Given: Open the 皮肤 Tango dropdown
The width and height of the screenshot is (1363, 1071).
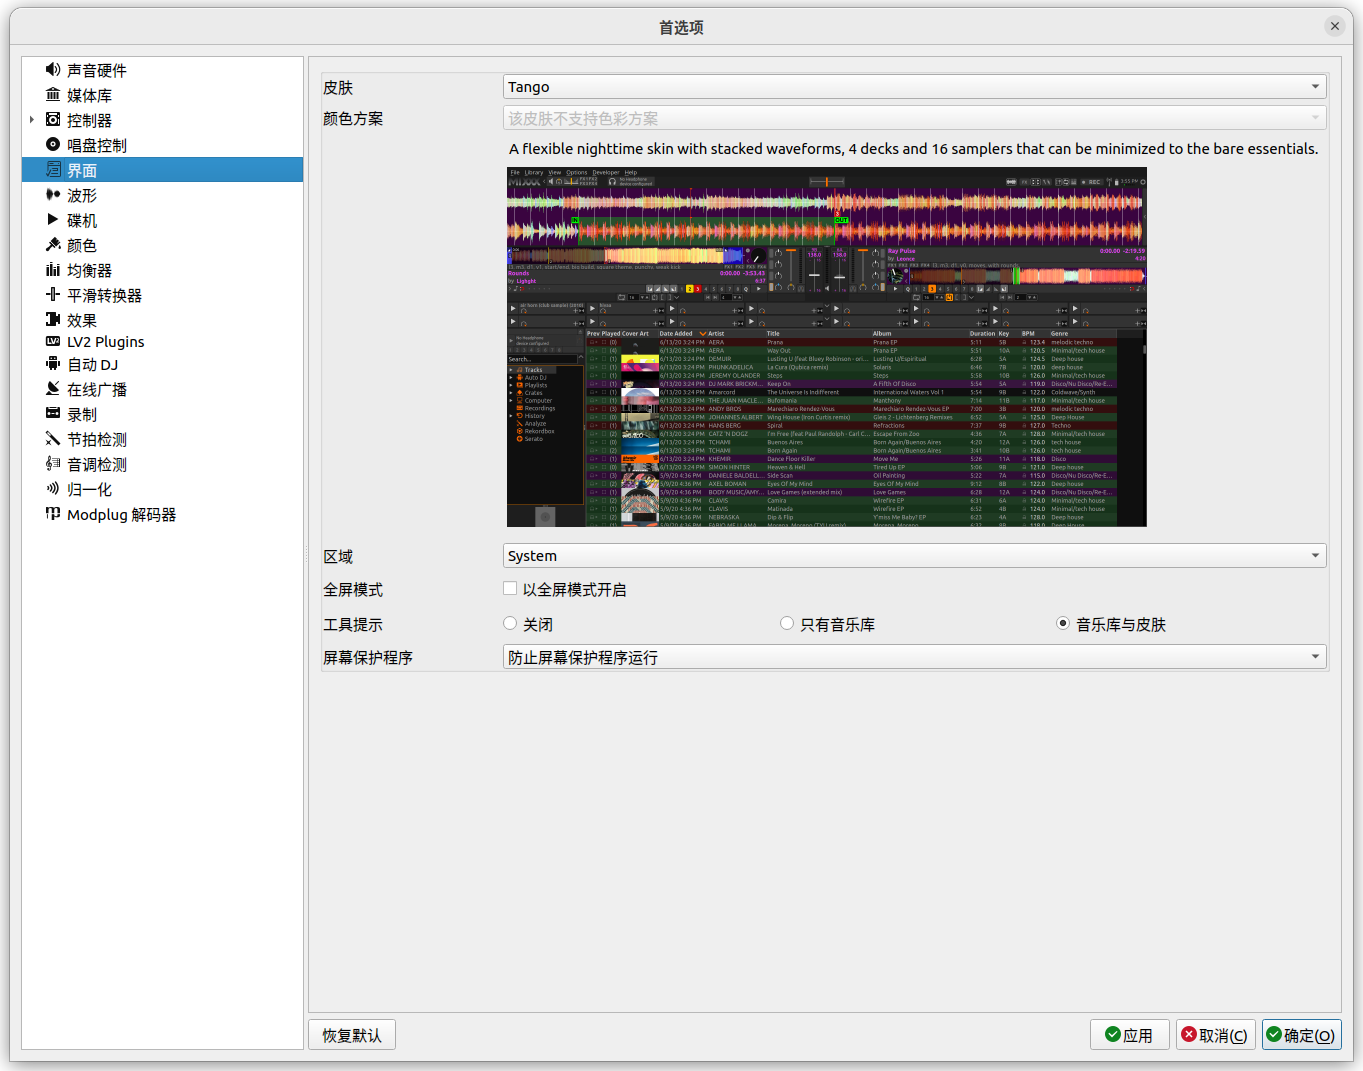Looking at the screenshot, I should [914, 87].
